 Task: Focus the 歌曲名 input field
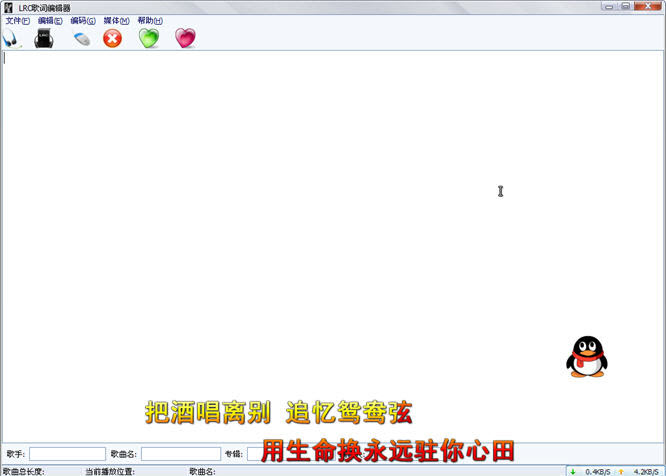[181, 454]
